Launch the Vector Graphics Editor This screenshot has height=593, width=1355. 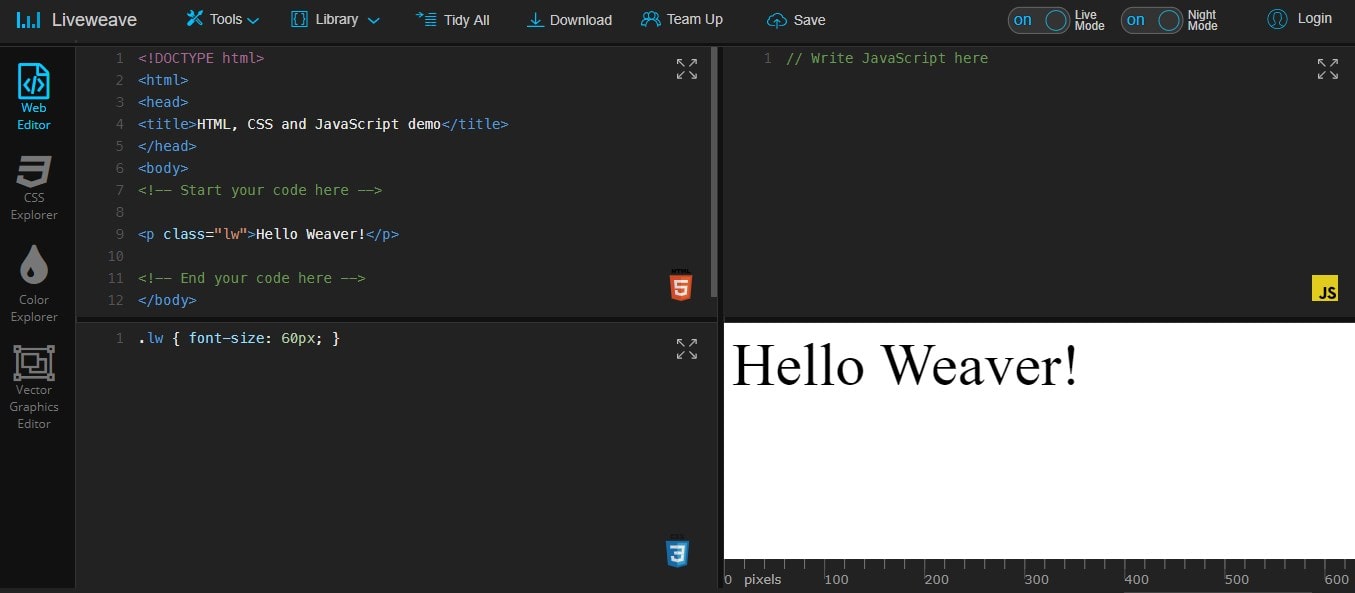click(33, 385)
